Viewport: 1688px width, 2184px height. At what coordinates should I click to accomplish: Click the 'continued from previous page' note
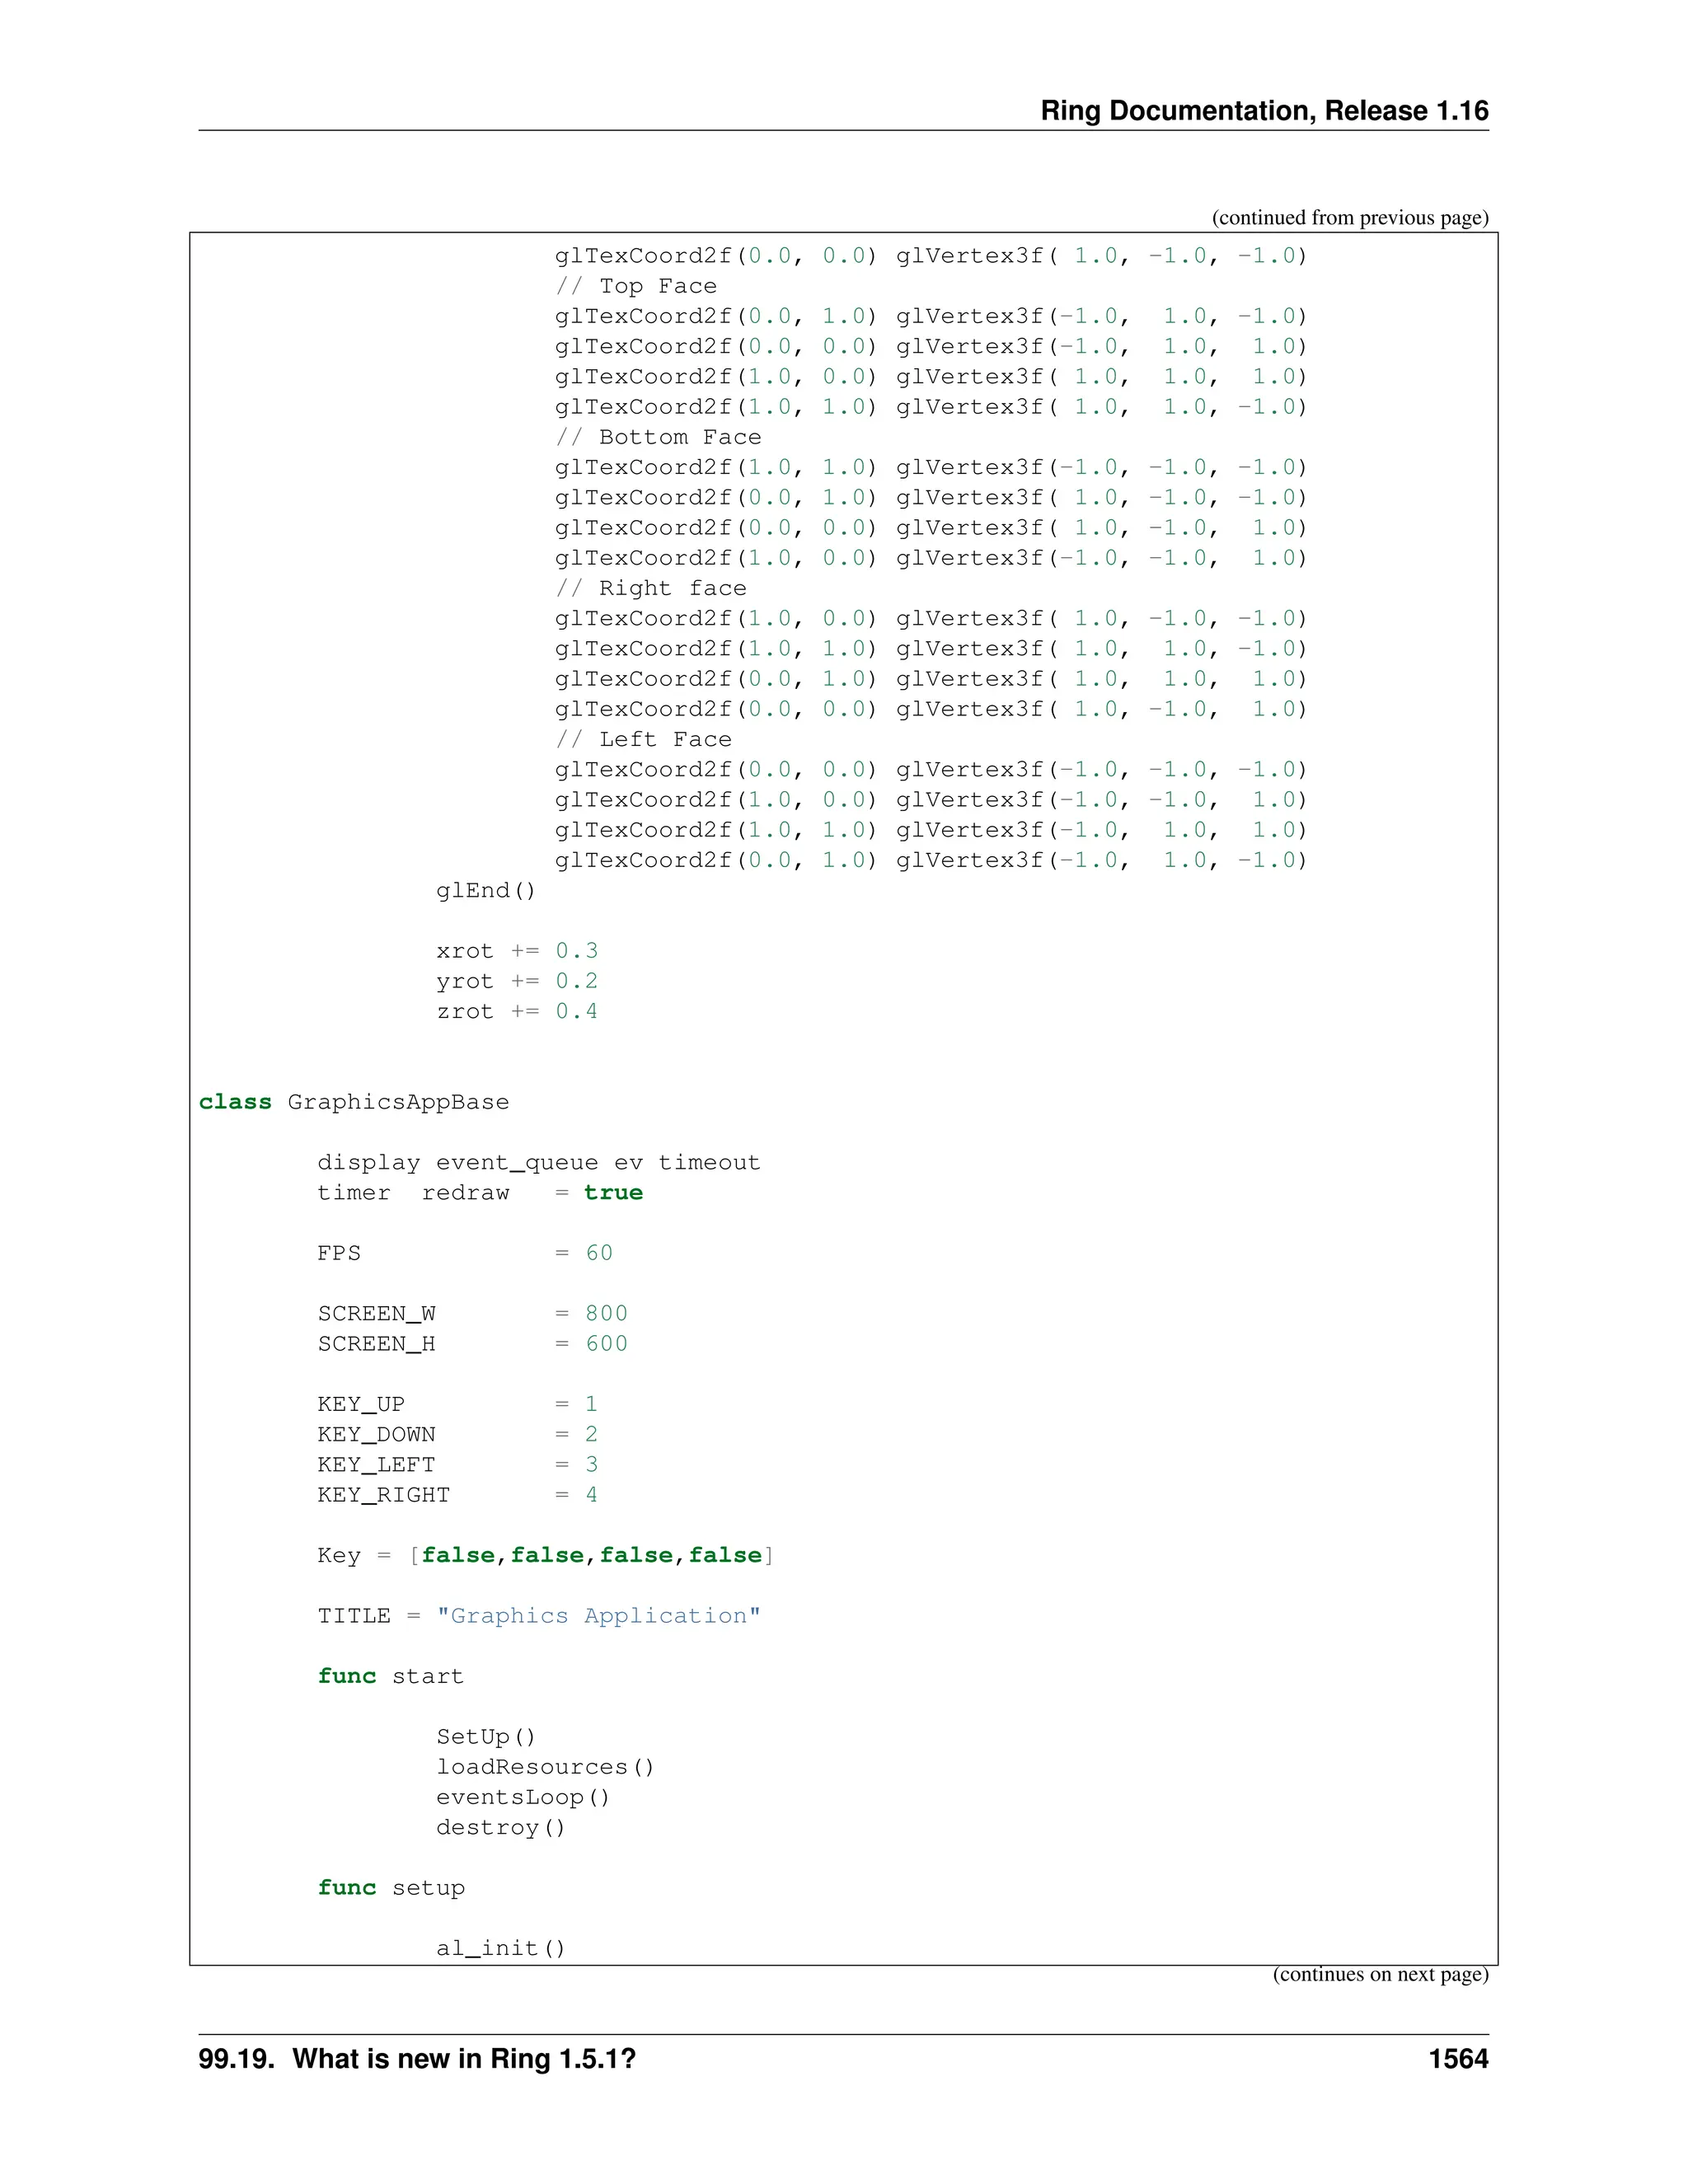tap(1349, 217)
